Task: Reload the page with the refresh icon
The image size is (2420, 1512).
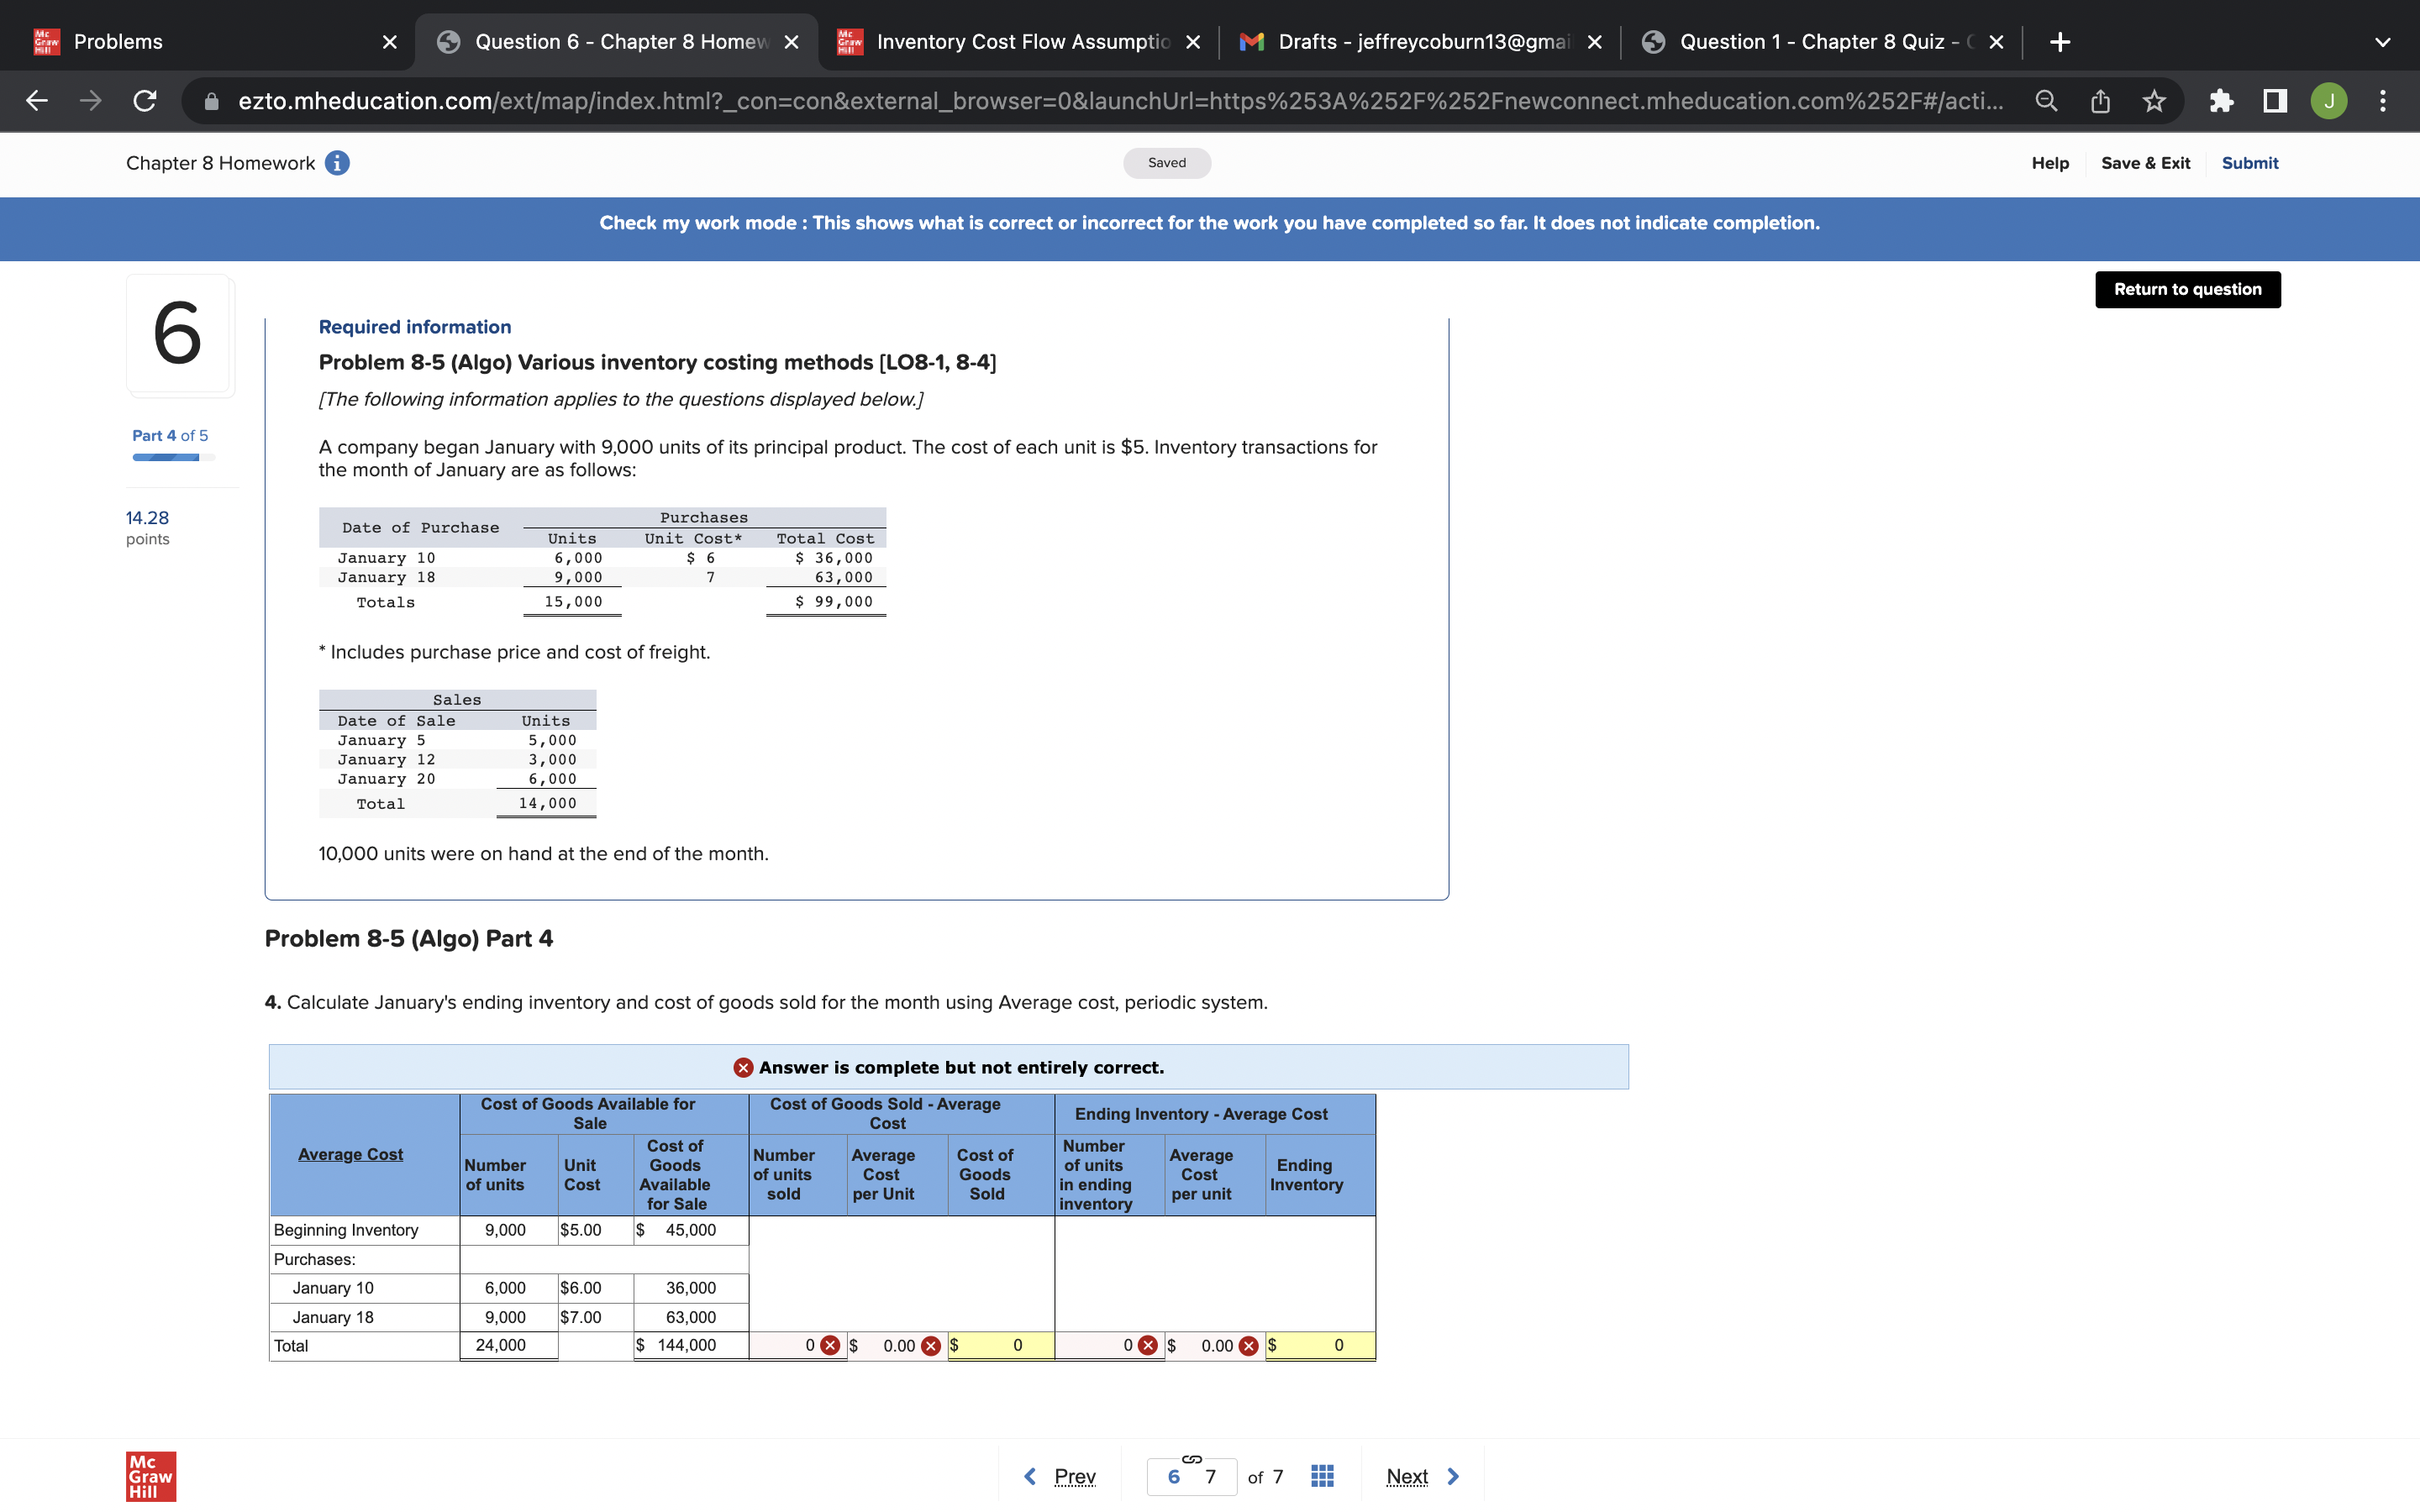Action: point(145,101)
